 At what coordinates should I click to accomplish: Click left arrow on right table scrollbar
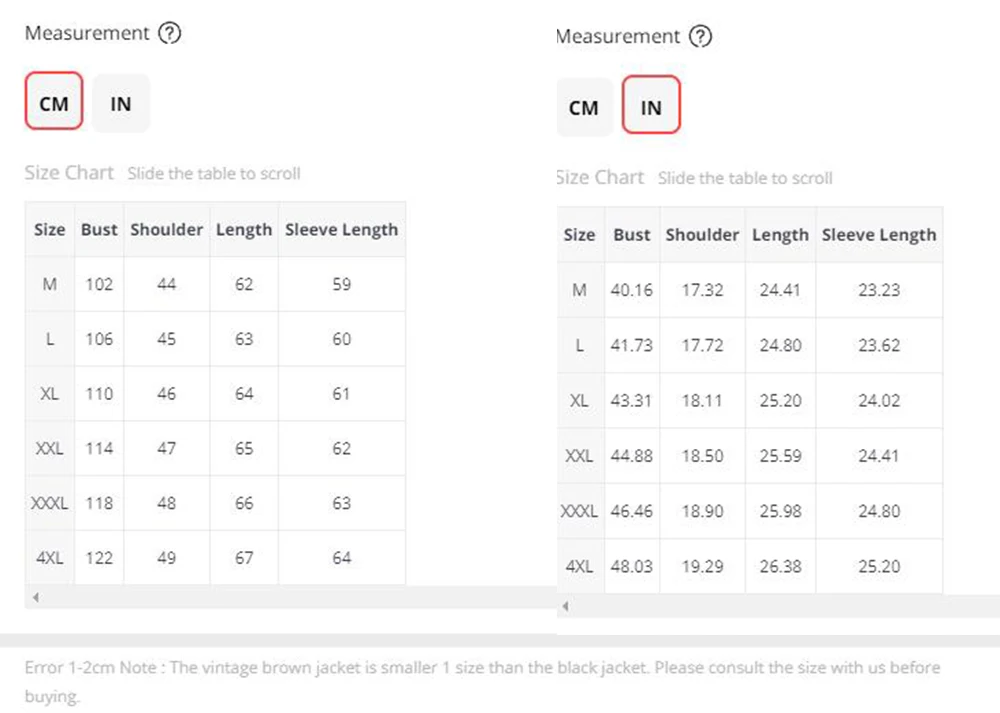point(566,606)
